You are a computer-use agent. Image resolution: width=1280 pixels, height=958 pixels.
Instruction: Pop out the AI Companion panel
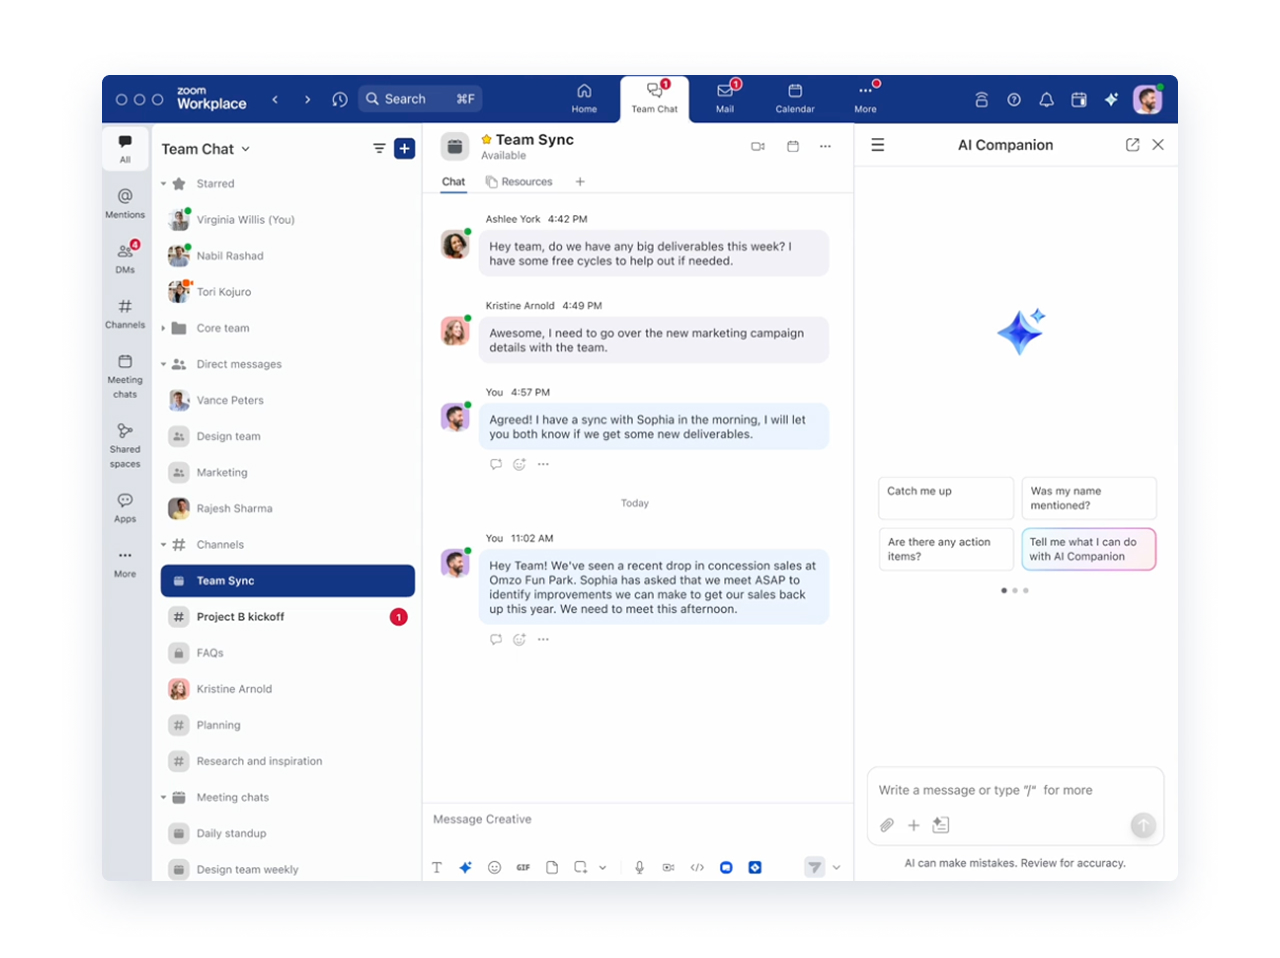[1132, 145]
